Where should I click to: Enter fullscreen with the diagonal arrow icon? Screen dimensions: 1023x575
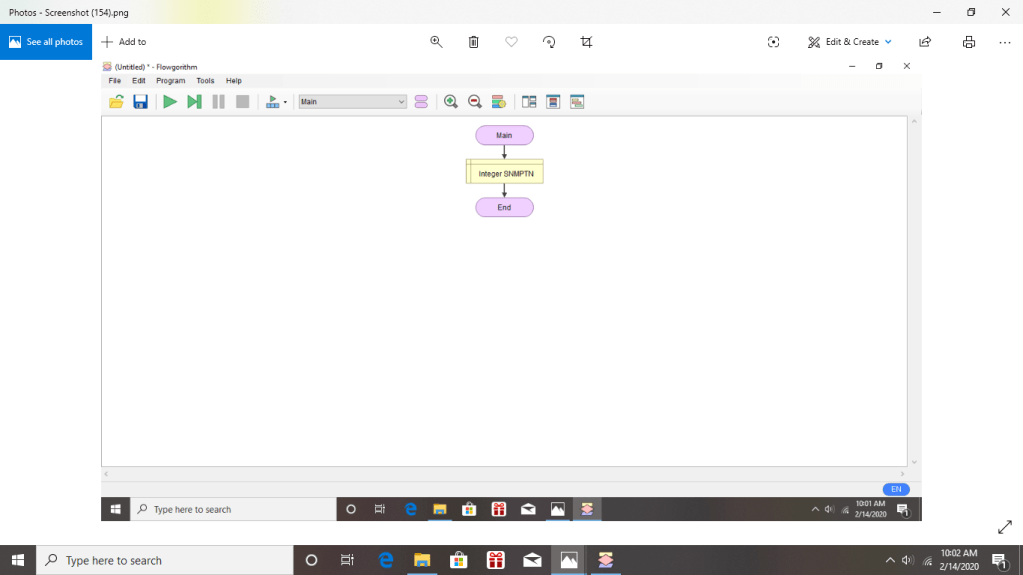click(1005, 527)
